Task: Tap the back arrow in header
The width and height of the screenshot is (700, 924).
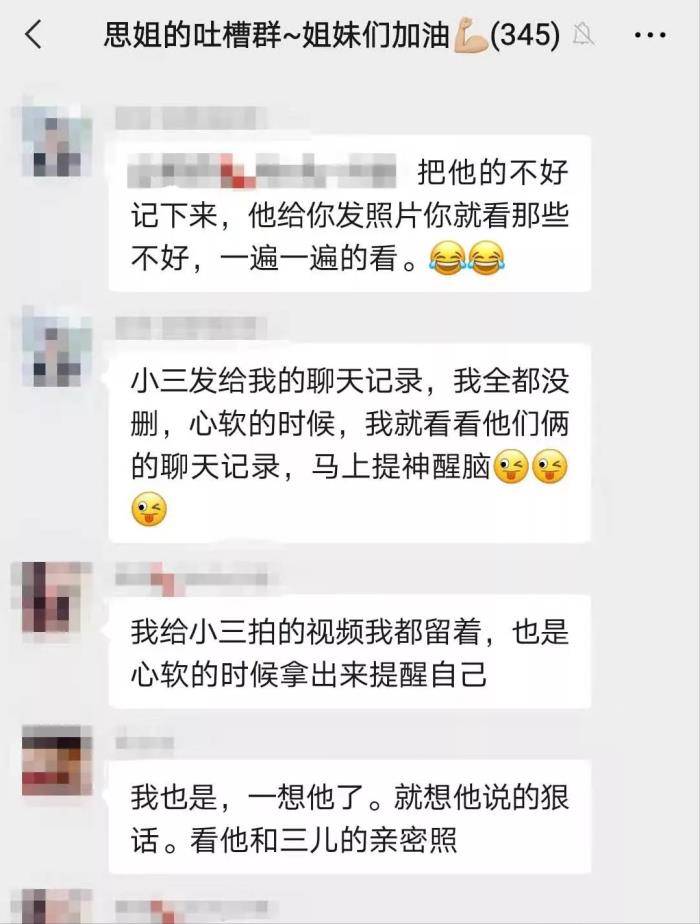Action: (34, 34)
